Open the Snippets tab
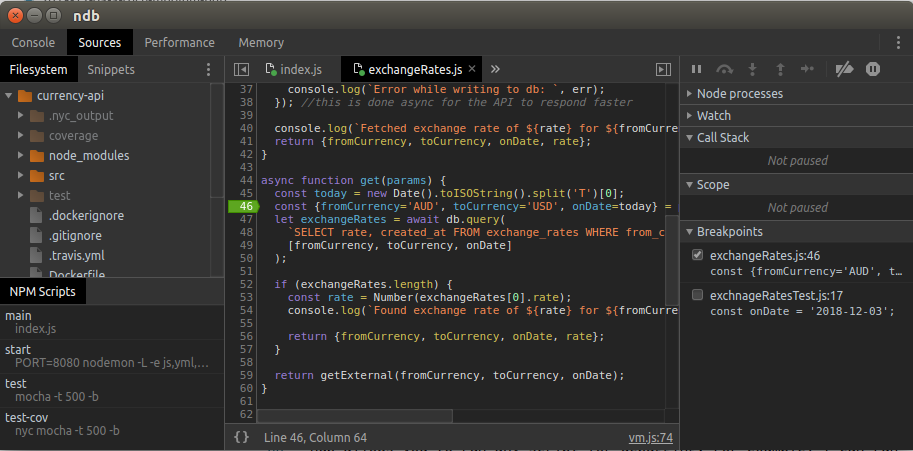 pyautogui.click(x=111, y=69)
